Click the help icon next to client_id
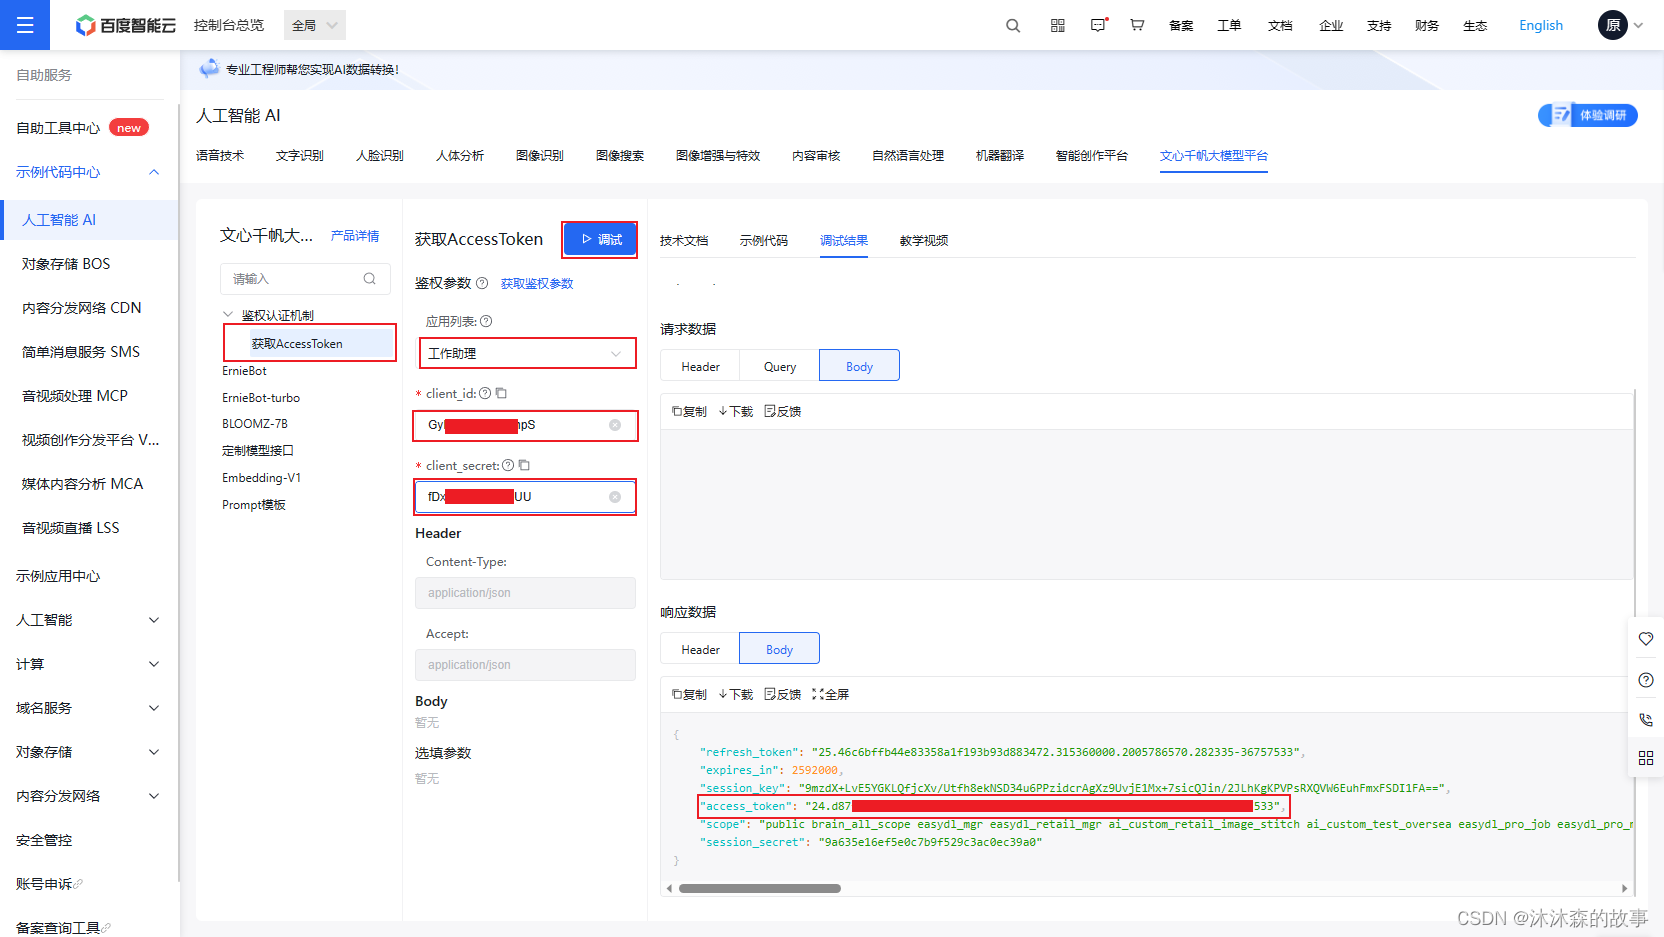Image resolution: width=1664 pixels, height=937 pixels. point(485,393)
